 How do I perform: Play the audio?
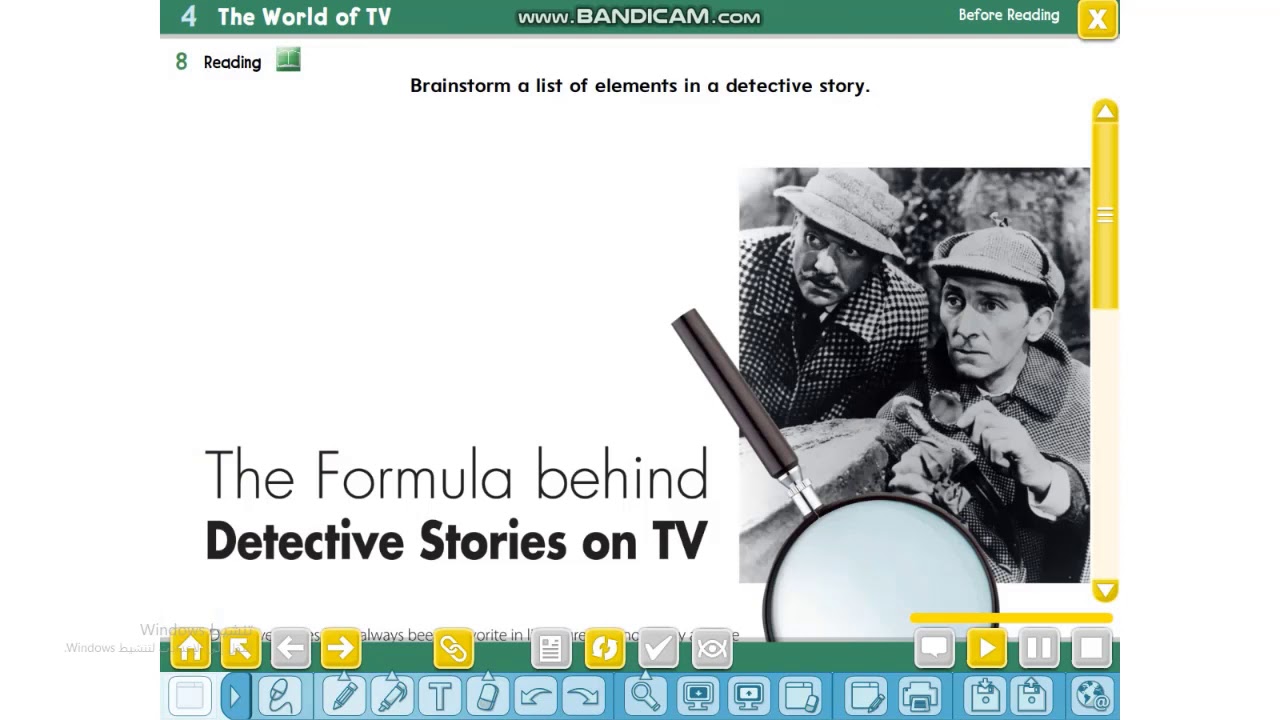coord(986,649)
